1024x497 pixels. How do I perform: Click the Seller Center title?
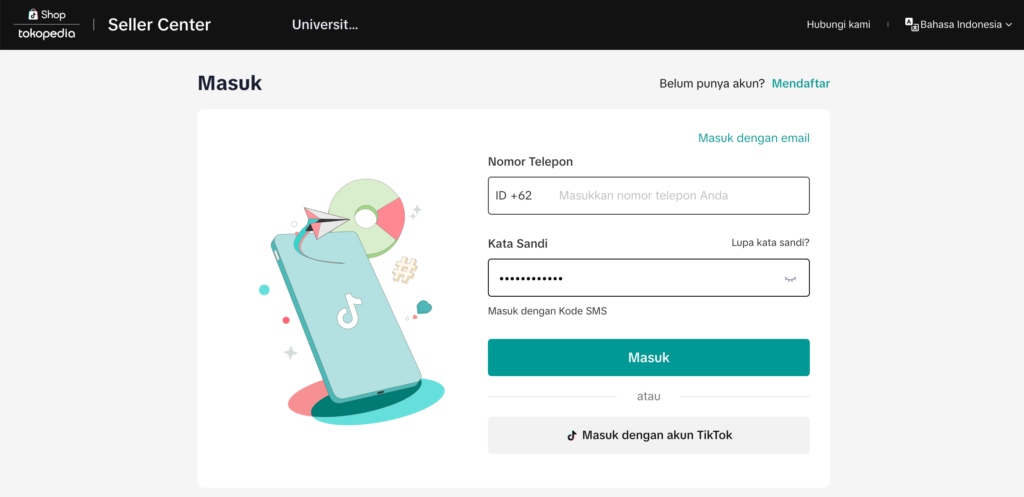(159, 25)
